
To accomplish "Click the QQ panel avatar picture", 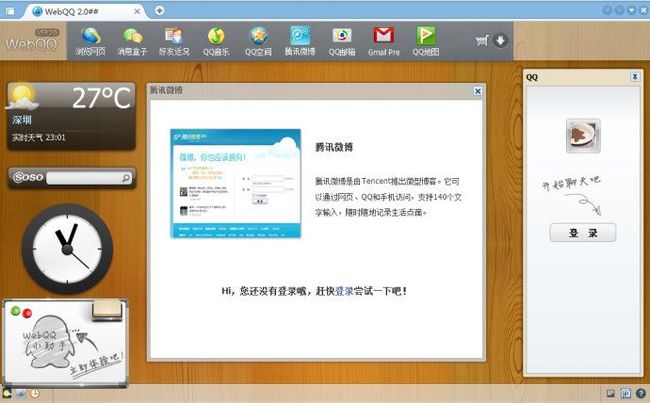I will click(x=583, y=136).
